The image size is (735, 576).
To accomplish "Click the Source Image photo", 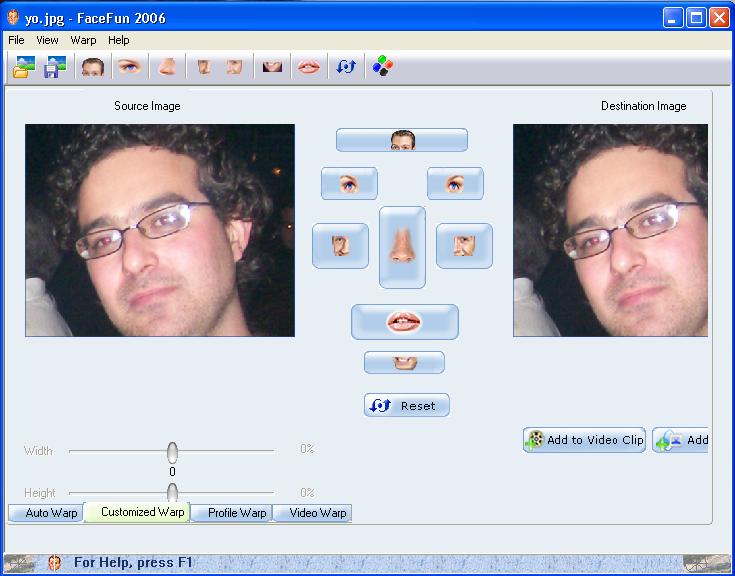I will click(160, 230).
